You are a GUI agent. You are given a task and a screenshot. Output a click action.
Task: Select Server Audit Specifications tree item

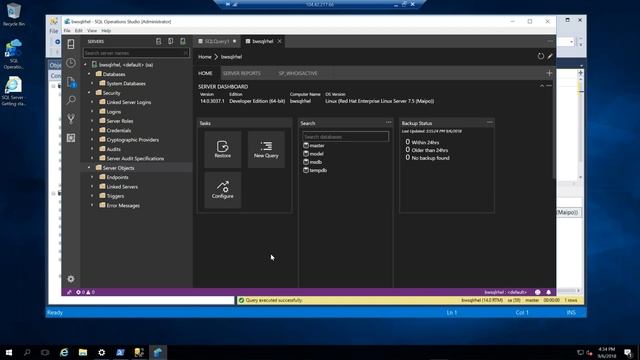click(136, 158)
